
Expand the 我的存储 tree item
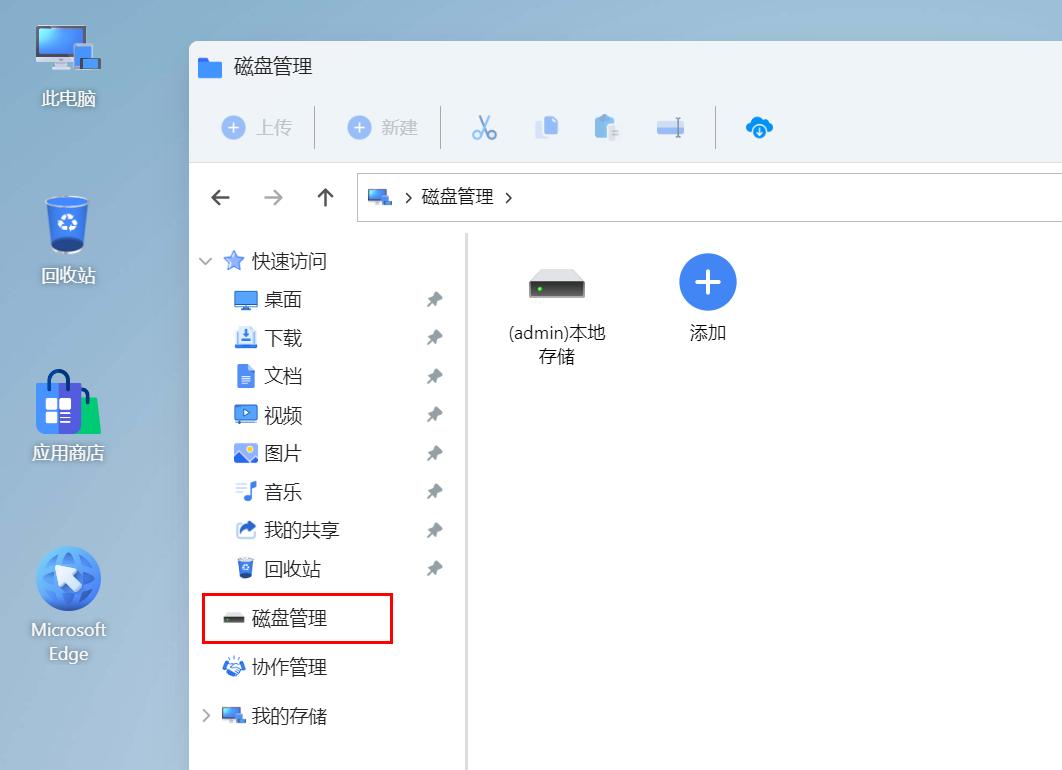206,715
